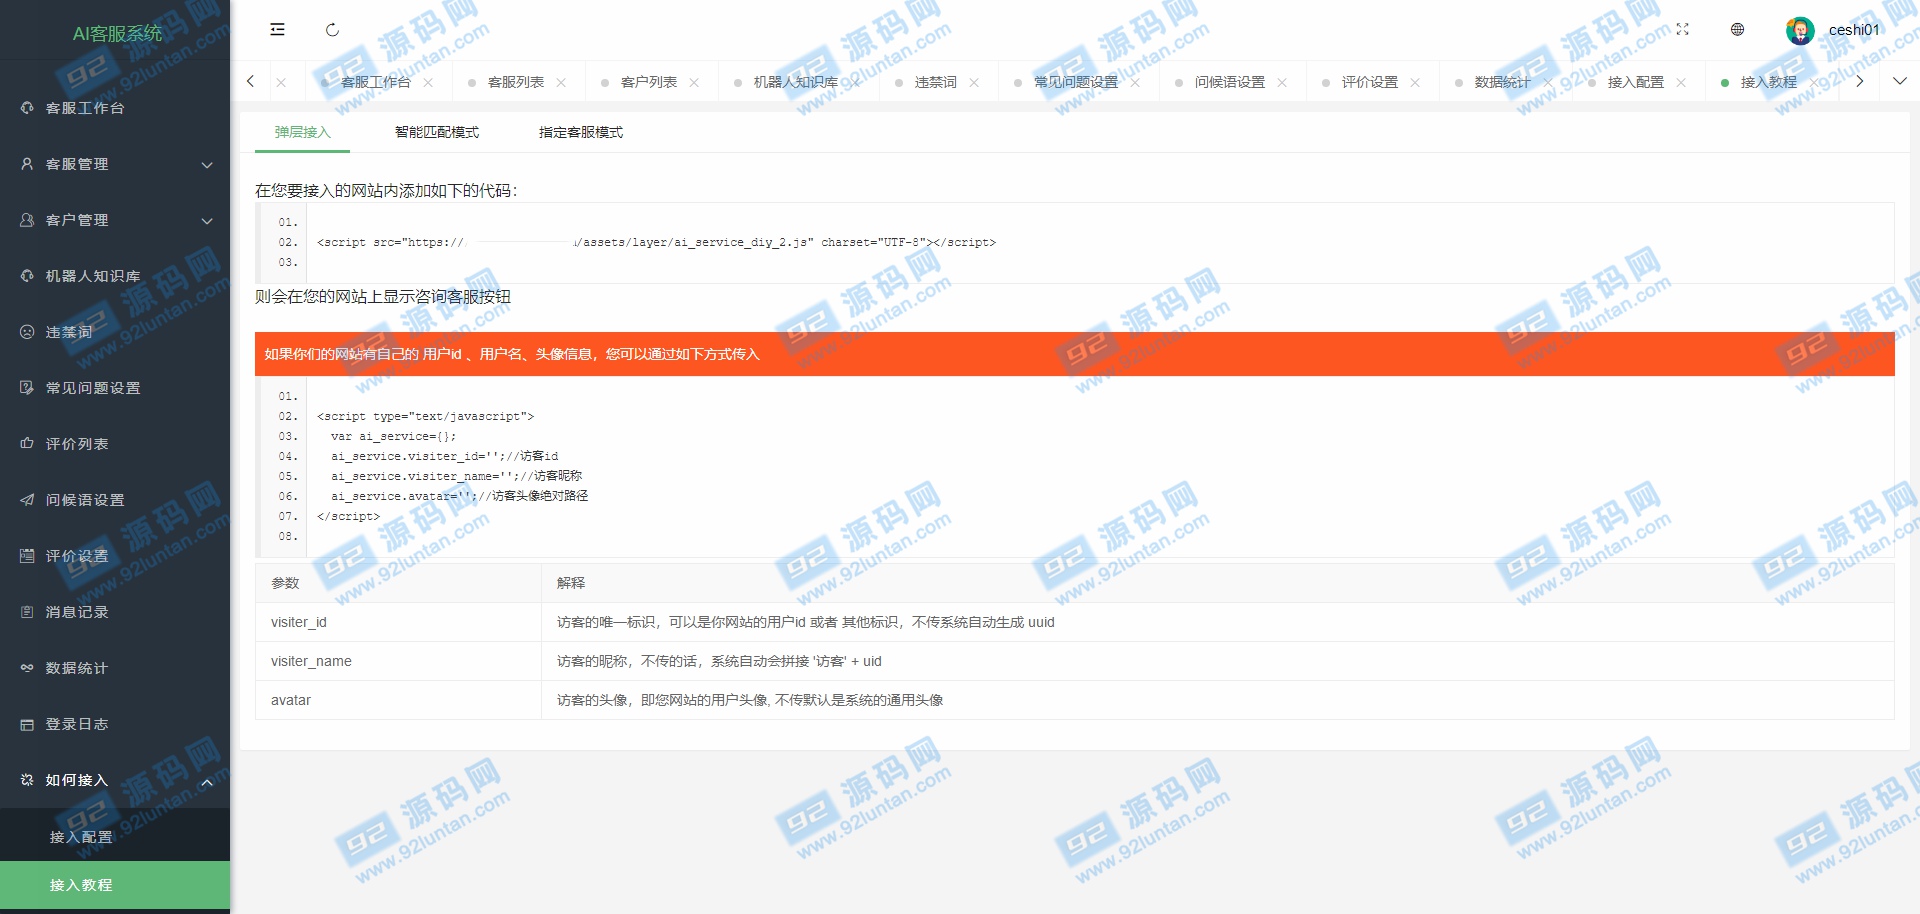Open 客服工作台 from the sidebar
Screen dimensions: 1920x914
115,108
